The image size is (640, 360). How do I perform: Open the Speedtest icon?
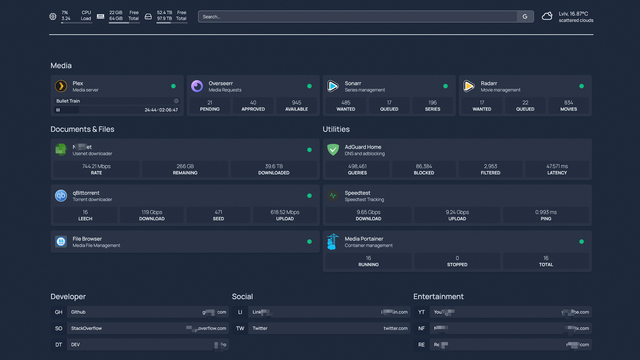pyautogui.click(x=333, y=196)
